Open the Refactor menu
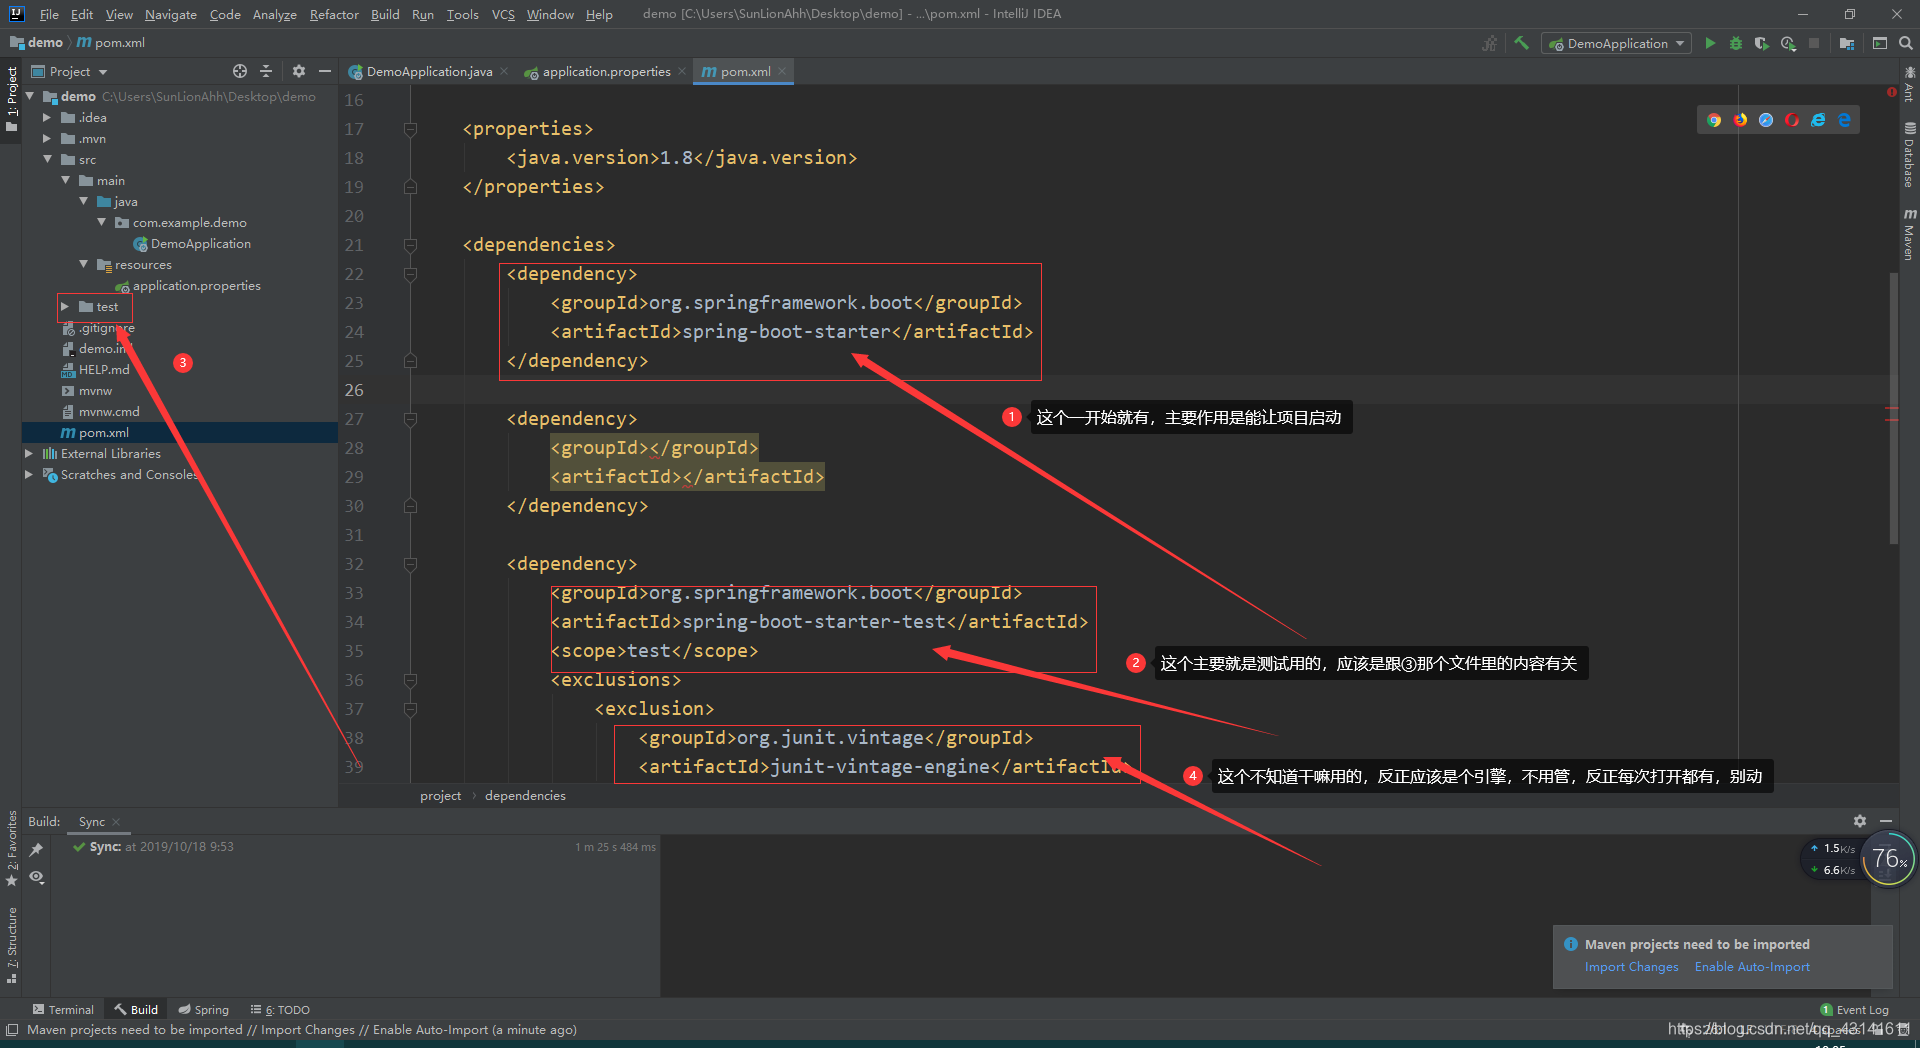This screenshot has height=1048, width=1920. [x=334, y=14]
